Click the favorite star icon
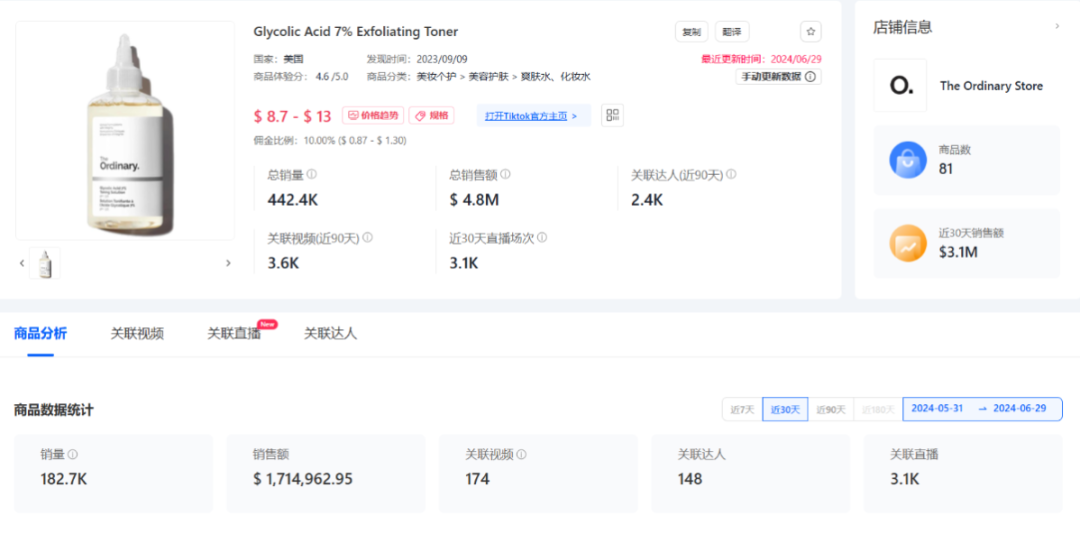Screen dimensions: 1080x534 (x=811, y=32)
